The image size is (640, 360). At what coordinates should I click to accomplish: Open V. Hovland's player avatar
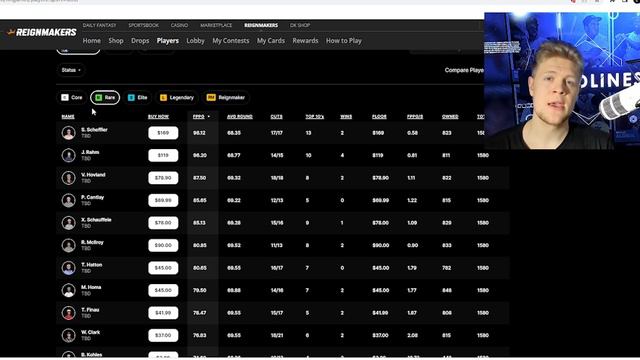69,178
